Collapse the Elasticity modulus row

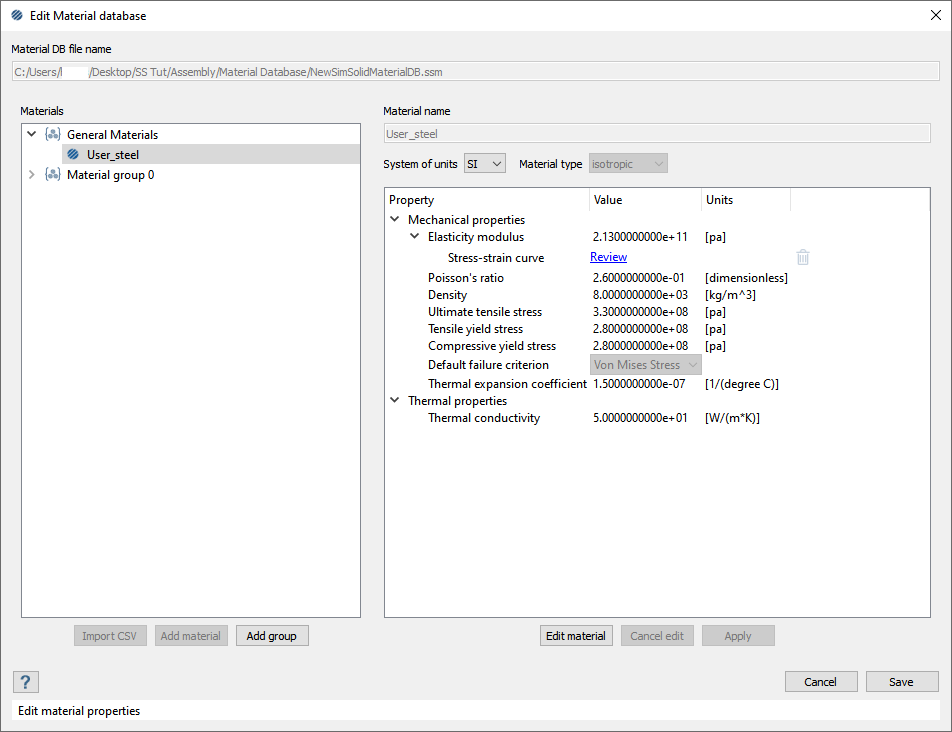point(415,237)
